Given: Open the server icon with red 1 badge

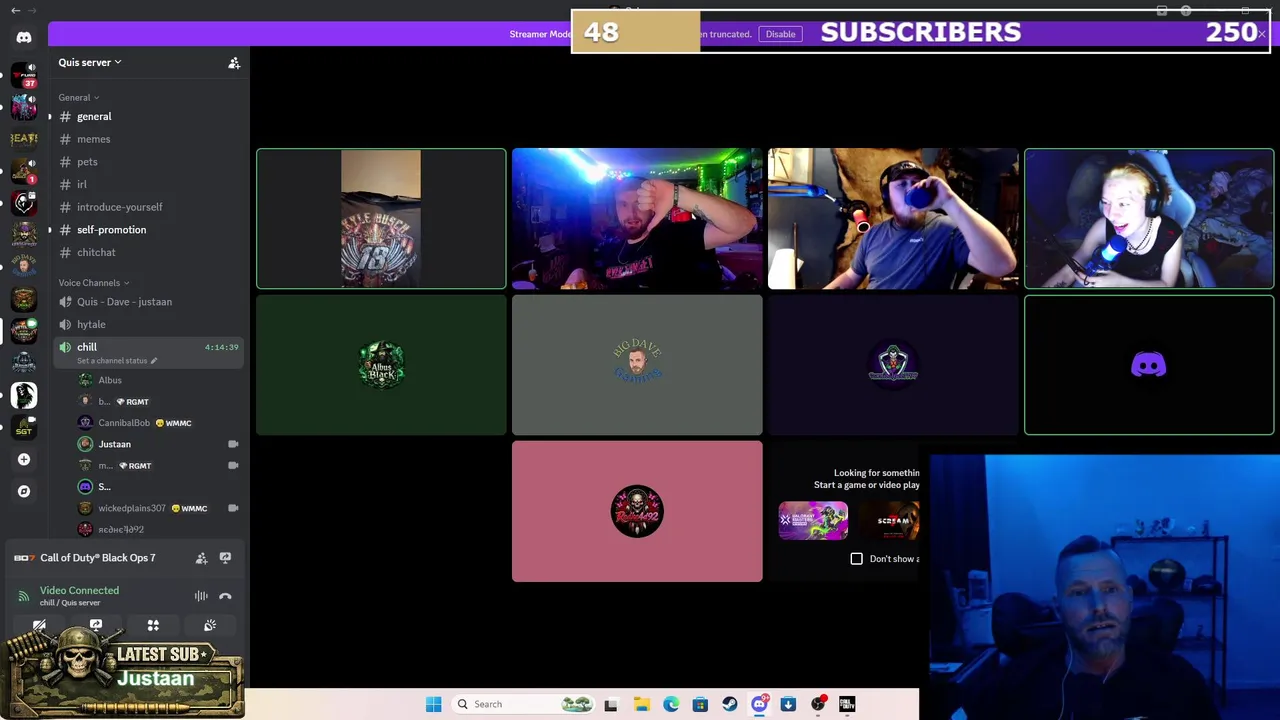Looking at the screenshot, I should click(24, 171).
